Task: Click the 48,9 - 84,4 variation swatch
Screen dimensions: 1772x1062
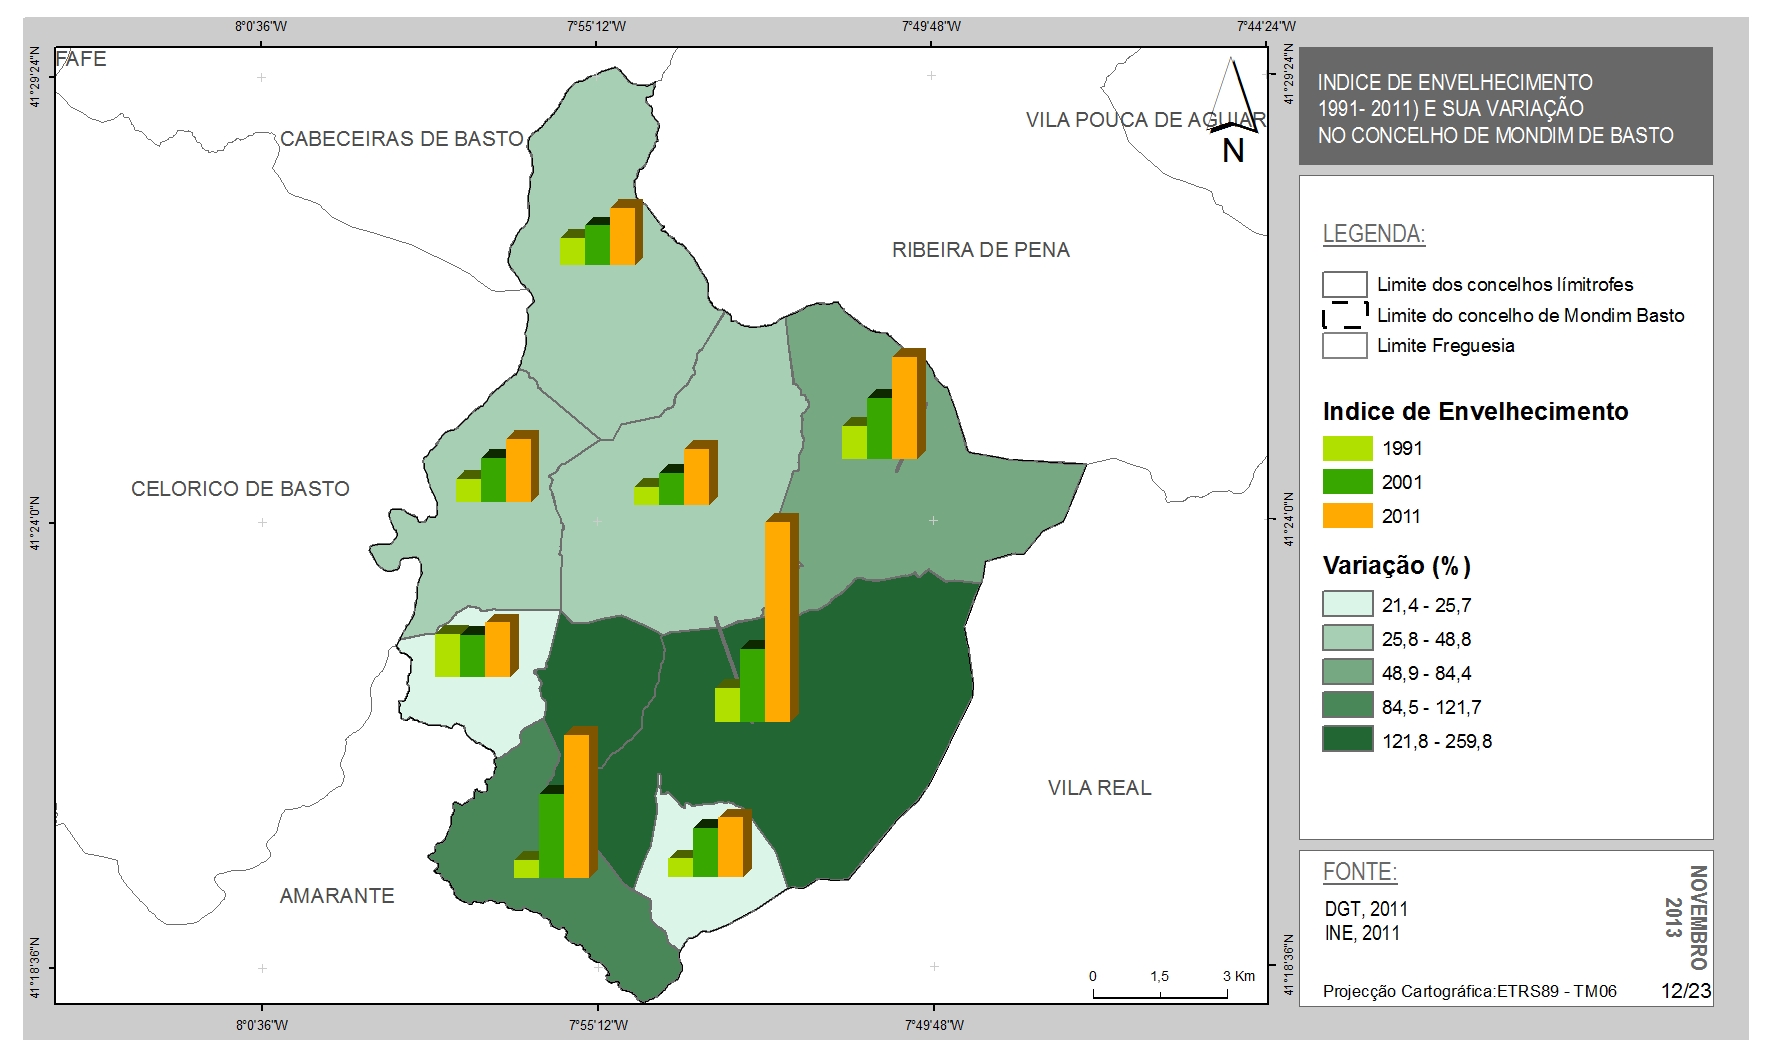Action: 1347,672
